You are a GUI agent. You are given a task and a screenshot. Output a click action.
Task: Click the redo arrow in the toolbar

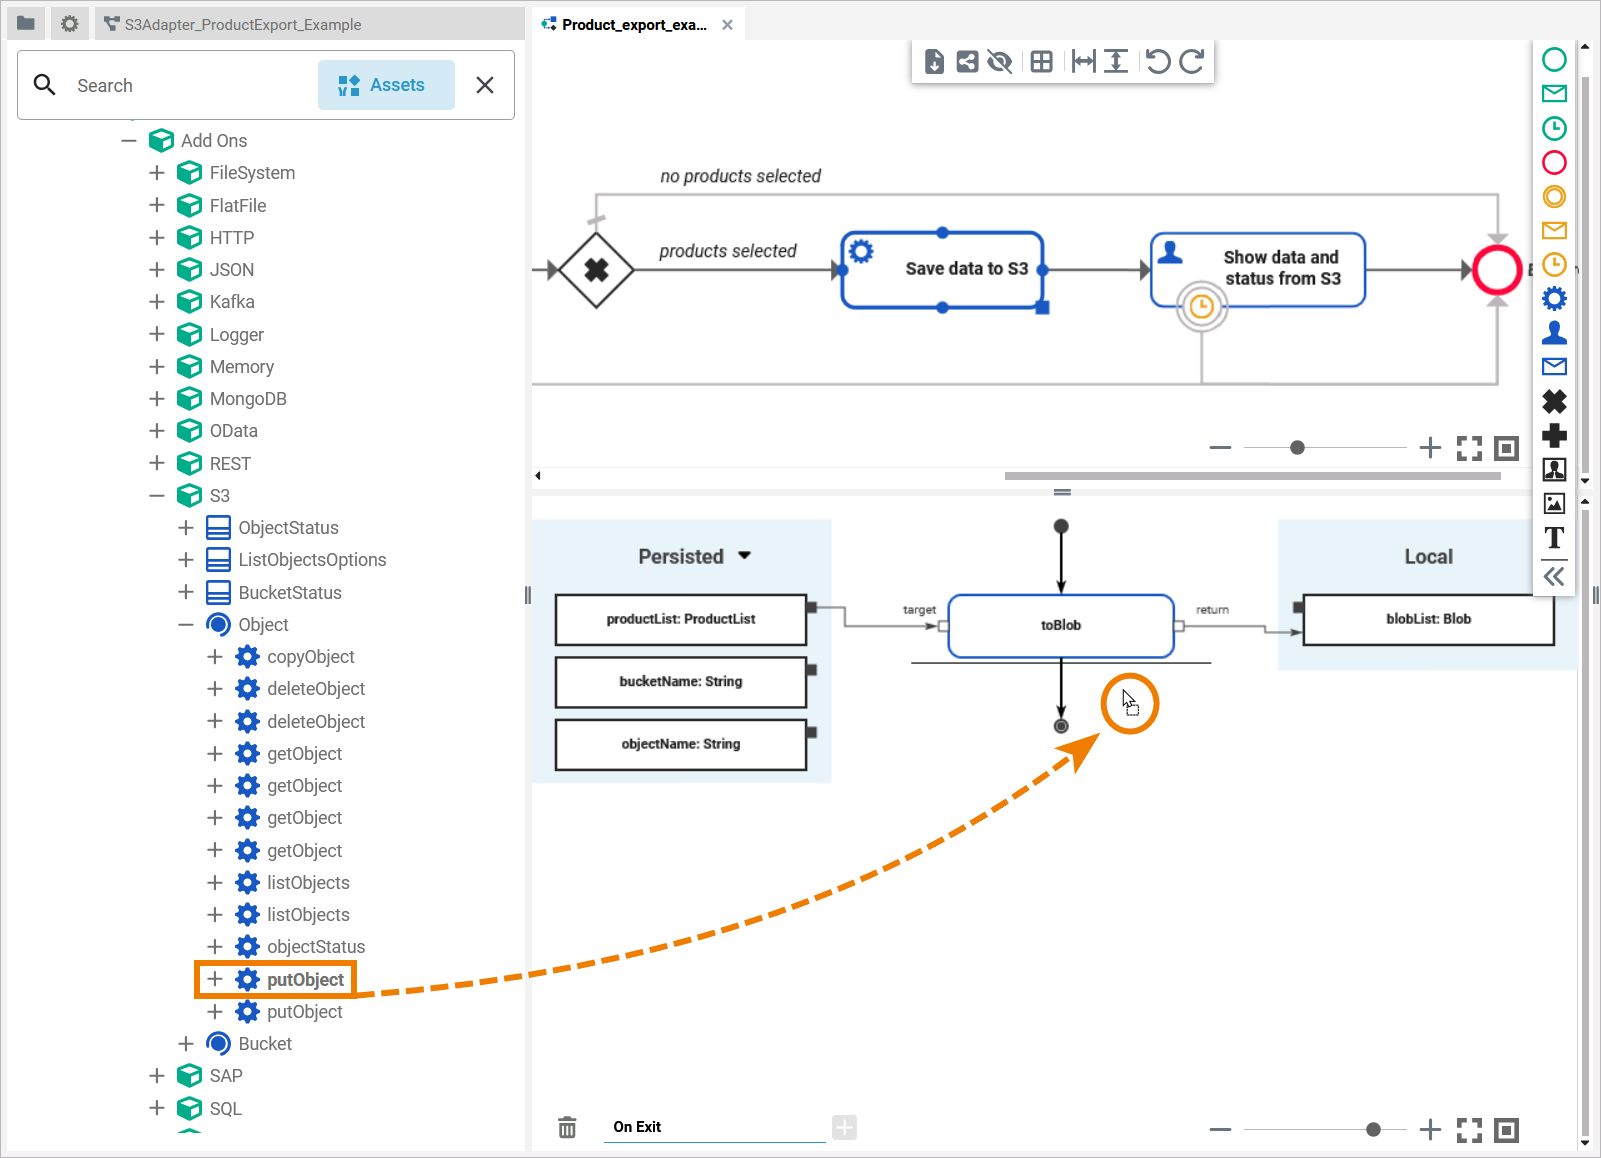1191,62
